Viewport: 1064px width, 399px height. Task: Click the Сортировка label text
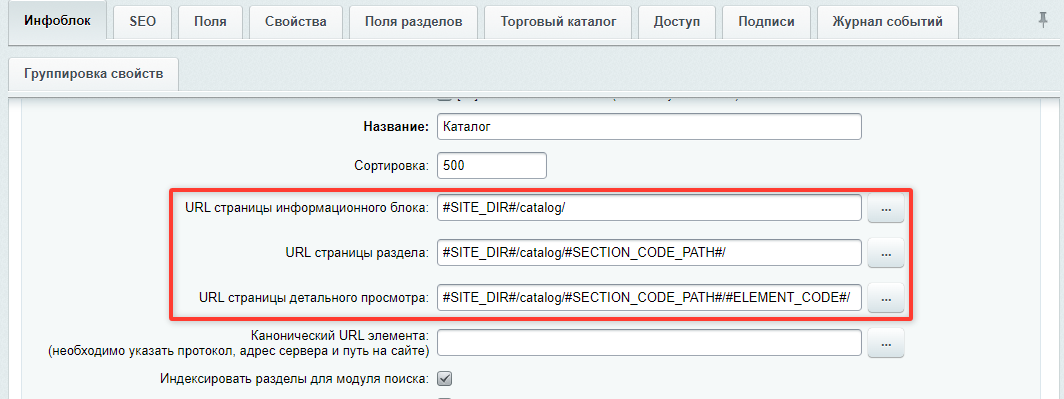click(392, 165)
